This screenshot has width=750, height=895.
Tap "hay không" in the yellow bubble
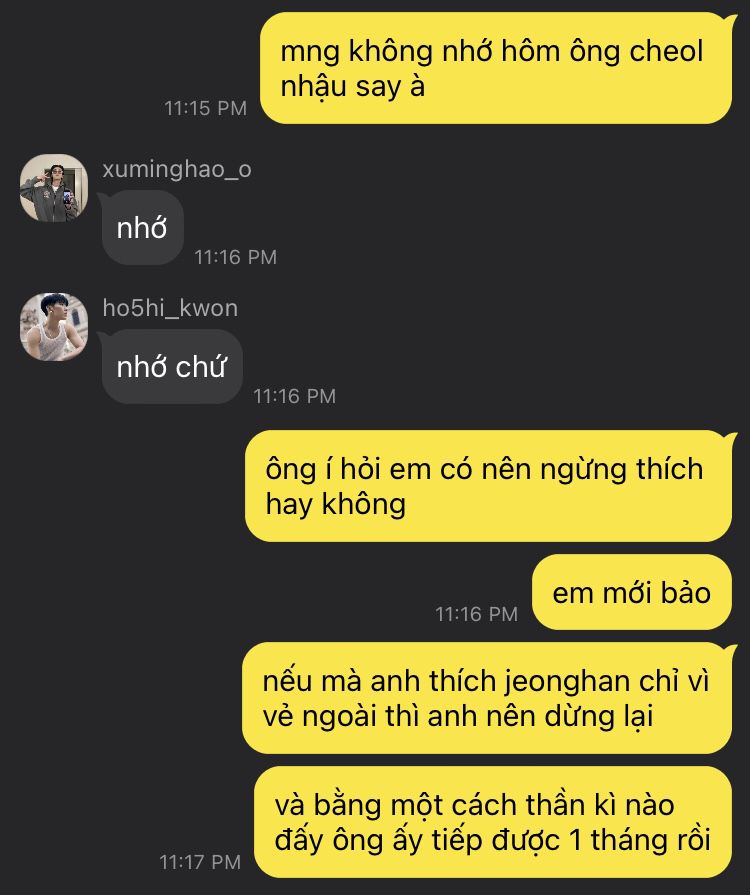tap(336, 504)
